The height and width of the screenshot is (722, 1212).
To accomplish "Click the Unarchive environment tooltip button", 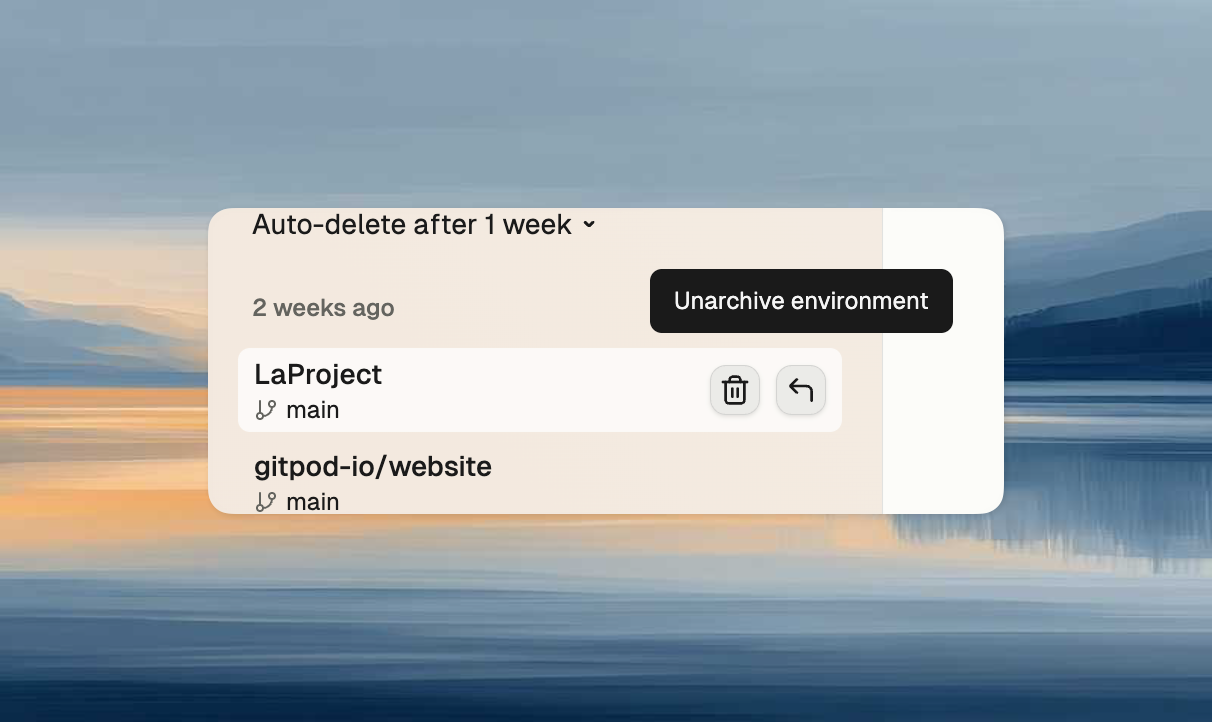I will click(801, 300).
